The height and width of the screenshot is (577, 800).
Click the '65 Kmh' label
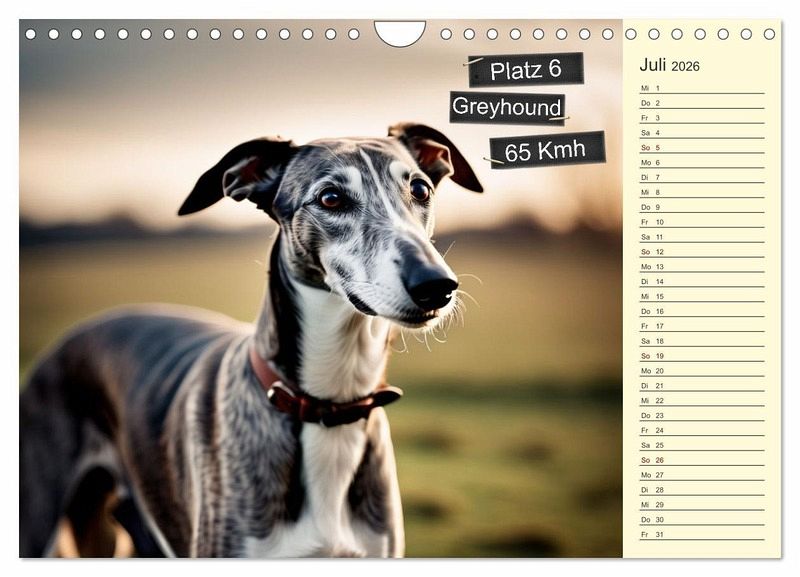click(547, 150)
